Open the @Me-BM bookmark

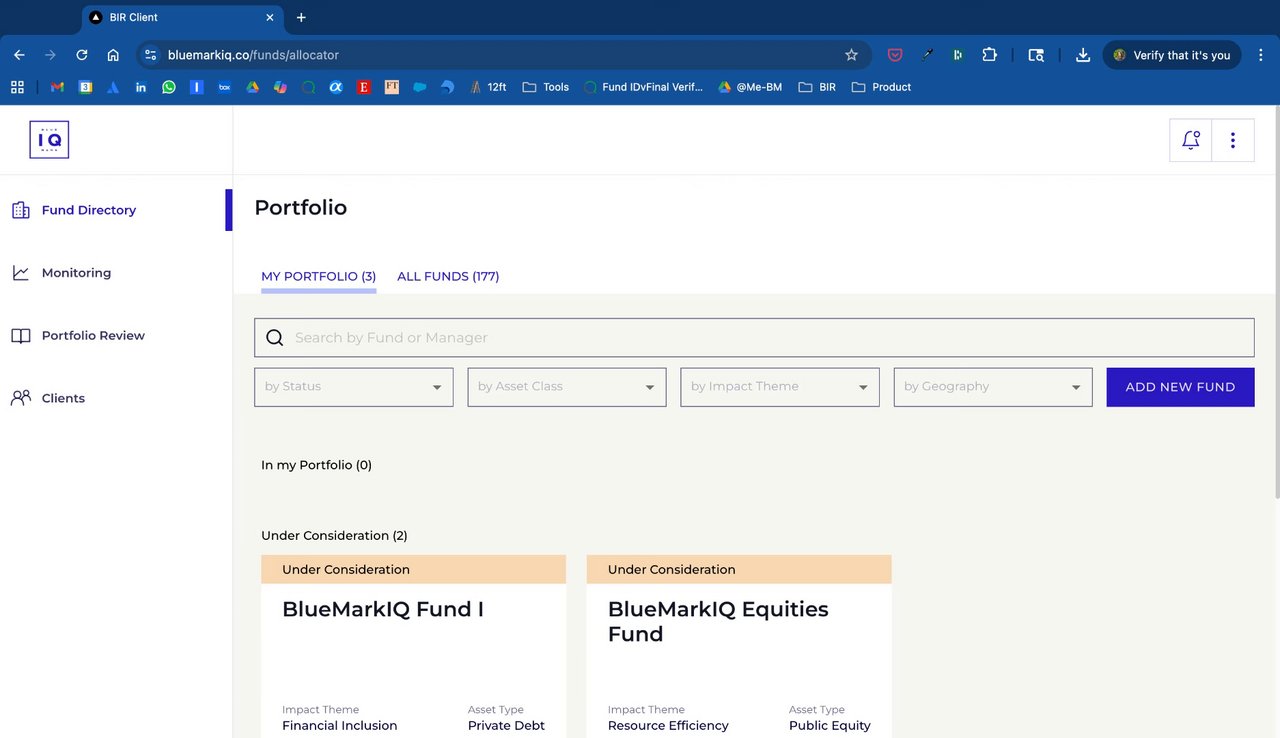click(750, 87)
